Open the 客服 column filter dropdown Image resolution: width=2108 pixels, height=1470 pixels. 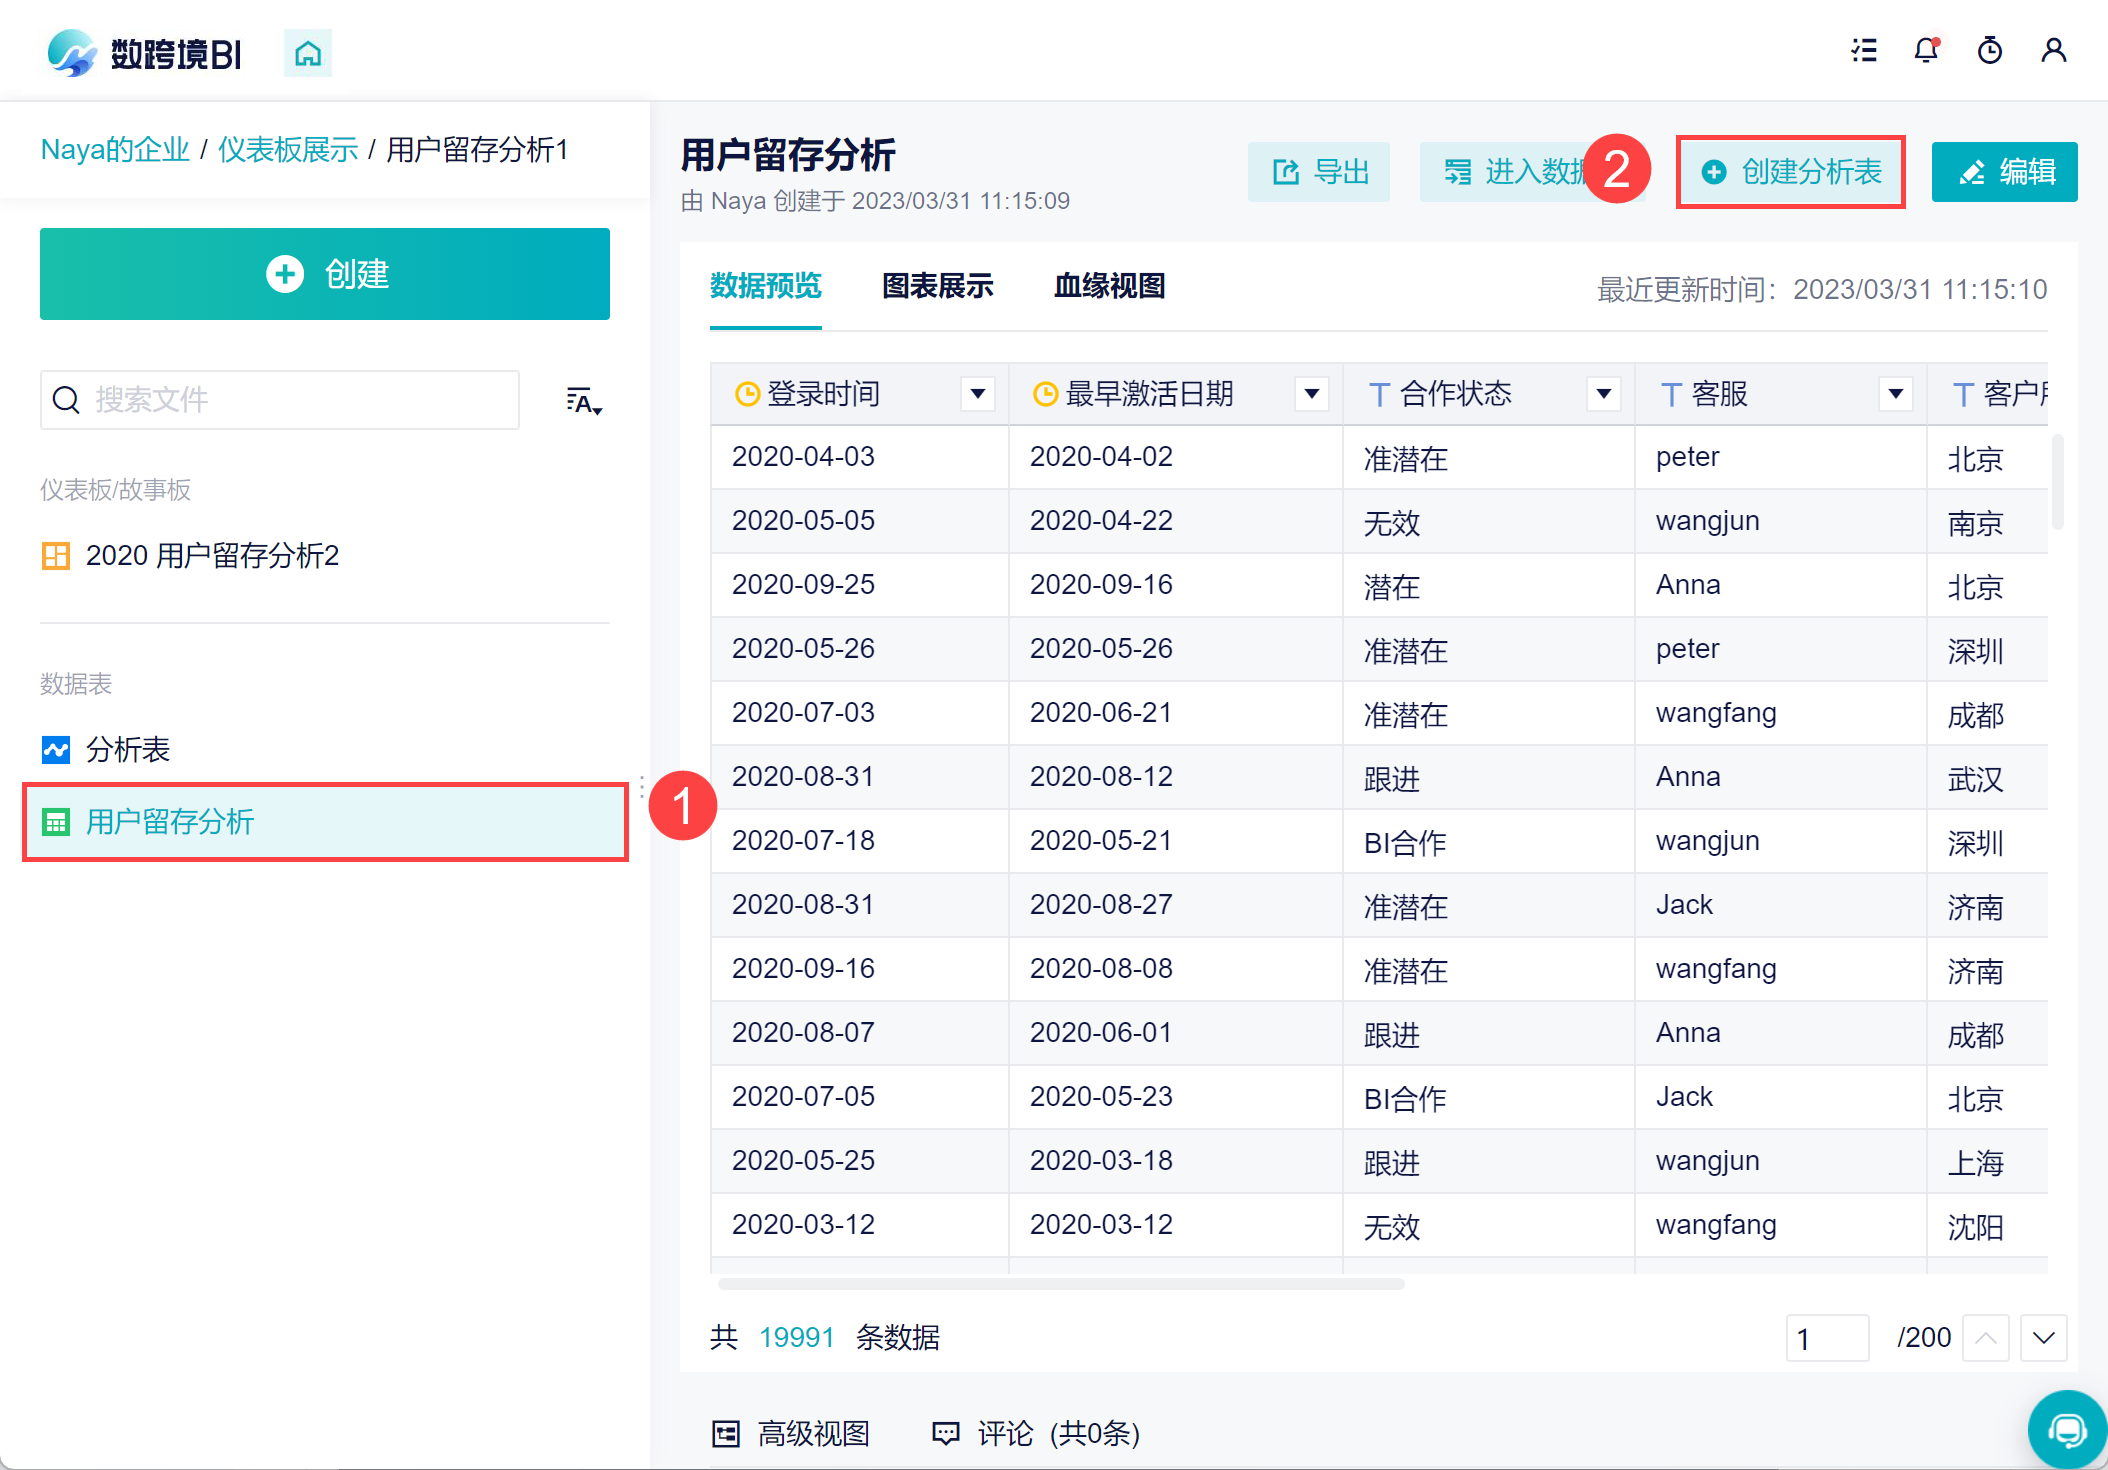[x=1895, y=394]
